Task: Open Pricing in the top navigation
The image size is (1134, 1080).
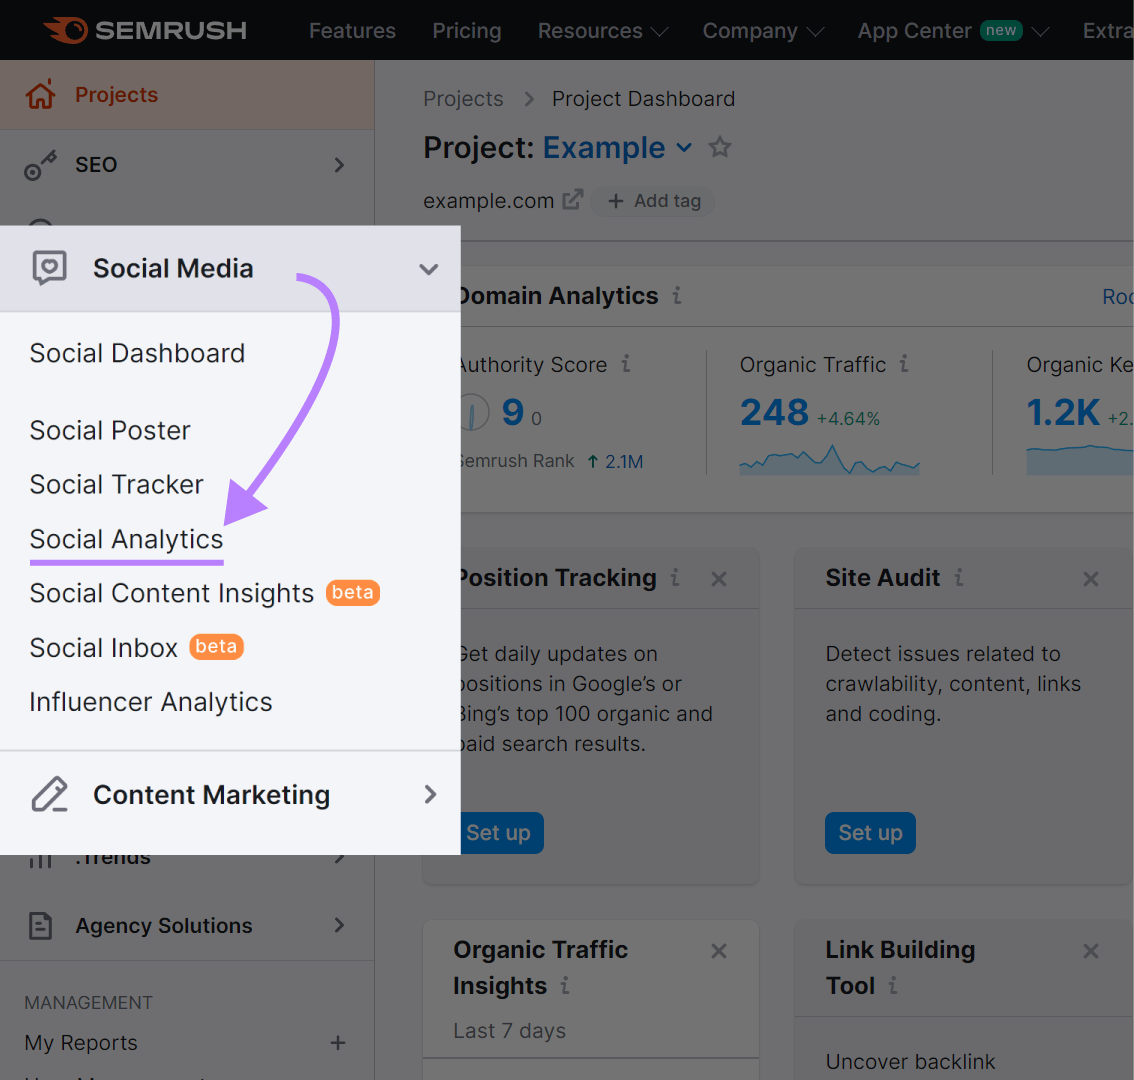Action: click(x=466, y=30)
